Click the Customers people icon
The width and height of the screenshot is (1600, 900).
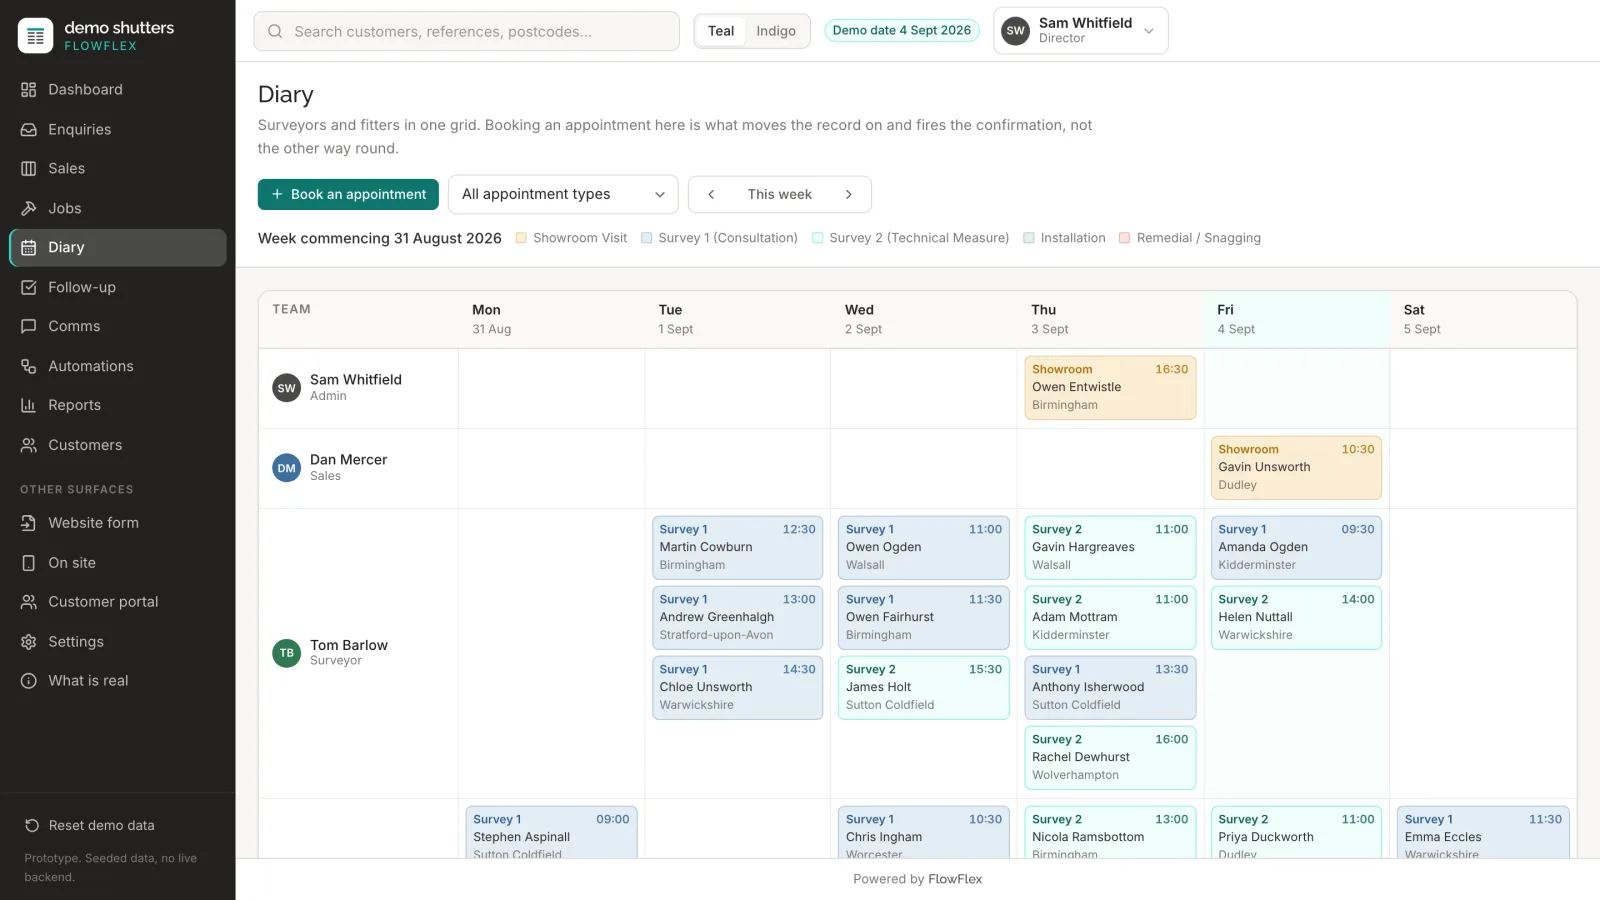click(x=29, y=446)
